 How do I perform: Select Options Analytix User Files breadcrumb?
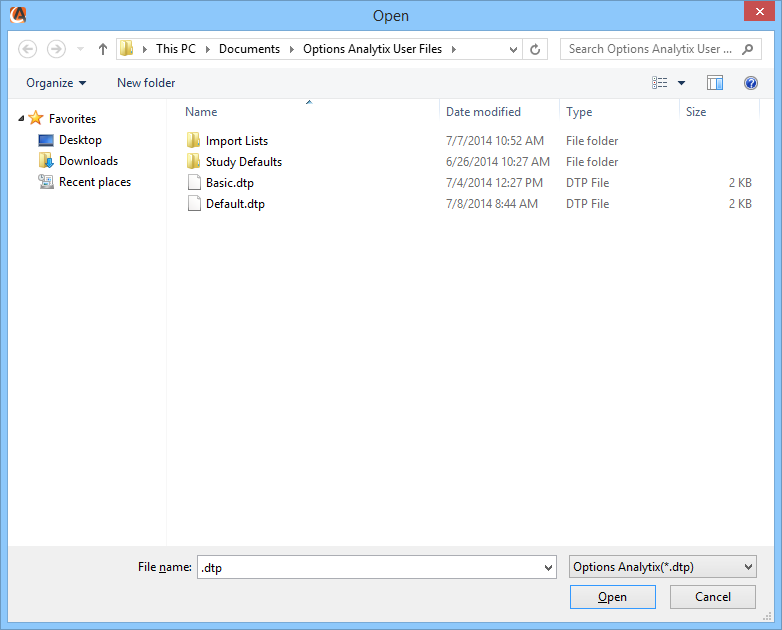(373, 49)
